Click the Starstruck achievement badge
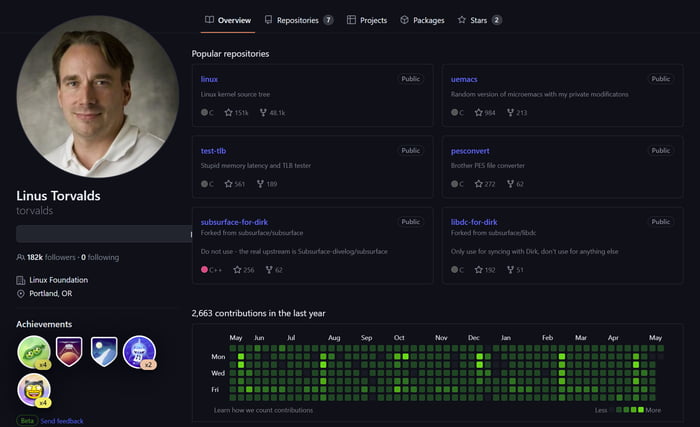Viewport: 700px width, 427px height. 34,389
